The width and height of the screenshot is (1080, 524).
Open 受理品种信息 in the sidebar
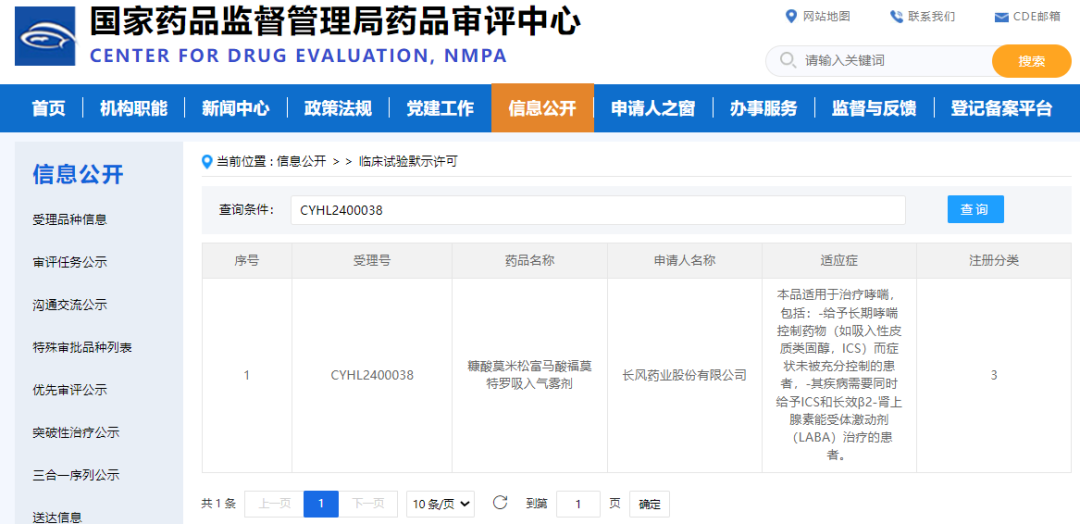coord(69,219)
